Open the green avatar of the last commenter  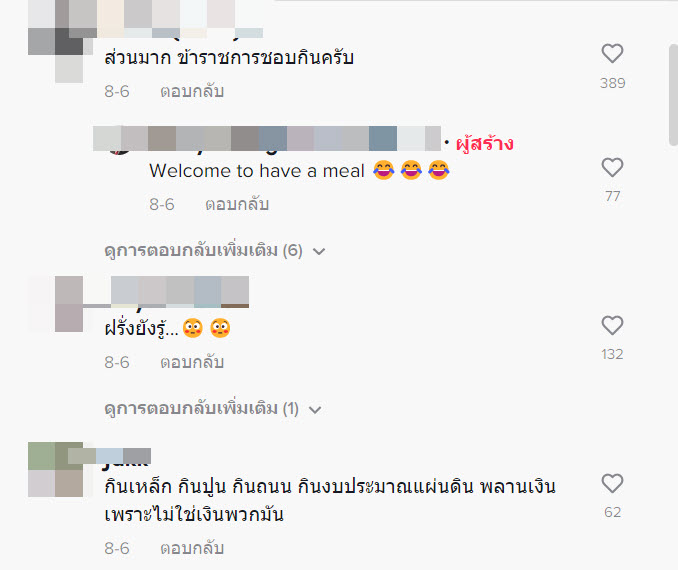click(x=56, y=469)
